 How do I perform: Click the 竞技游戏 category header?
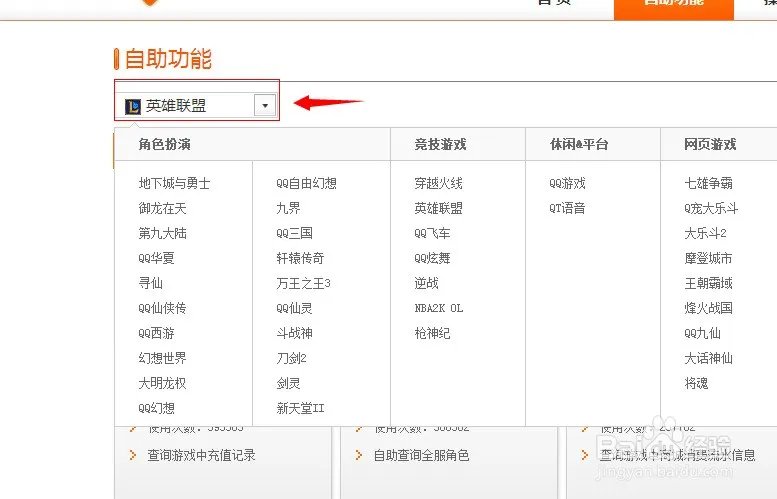441,144
